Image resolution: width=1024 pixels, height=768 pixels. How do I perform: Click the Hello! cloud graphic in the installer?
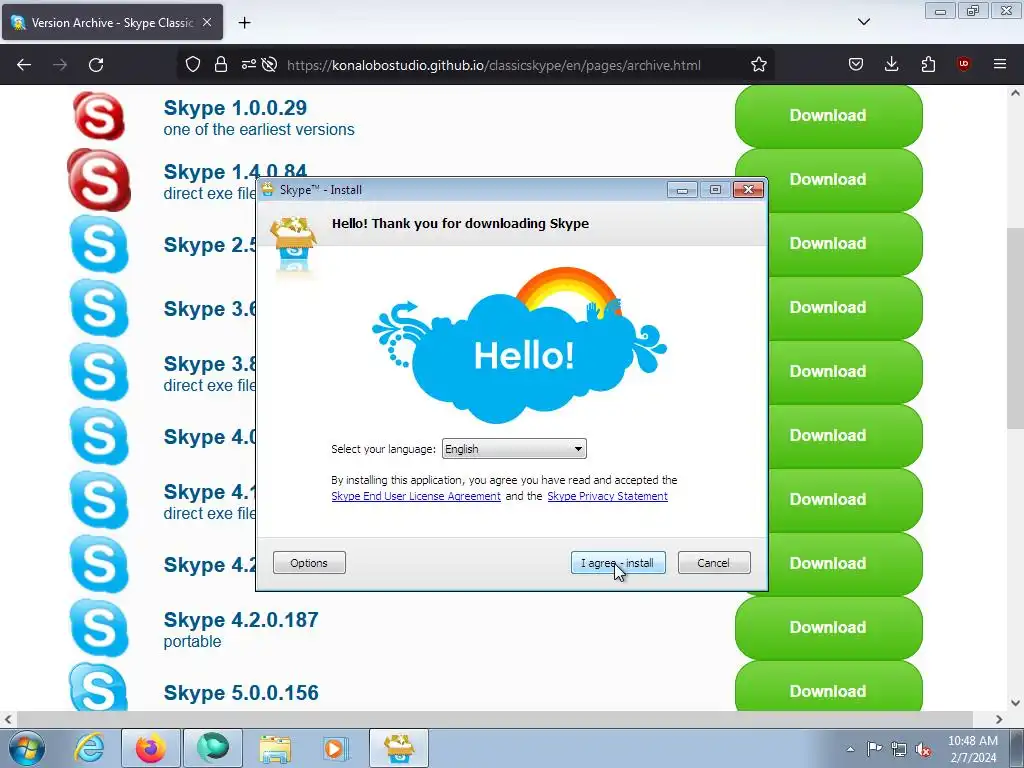click(x=520, y=346)
